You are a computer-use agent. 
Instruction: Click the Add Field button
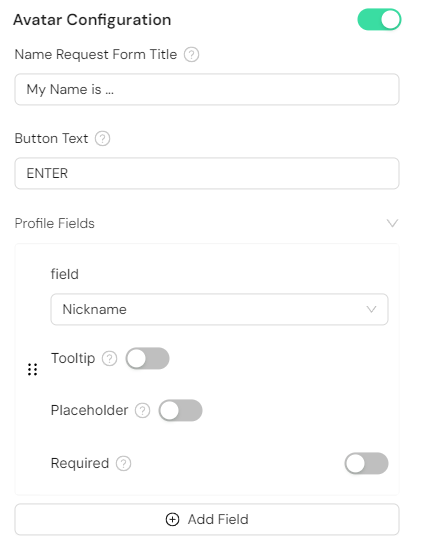pyautogui.click(x=207, y=519)
